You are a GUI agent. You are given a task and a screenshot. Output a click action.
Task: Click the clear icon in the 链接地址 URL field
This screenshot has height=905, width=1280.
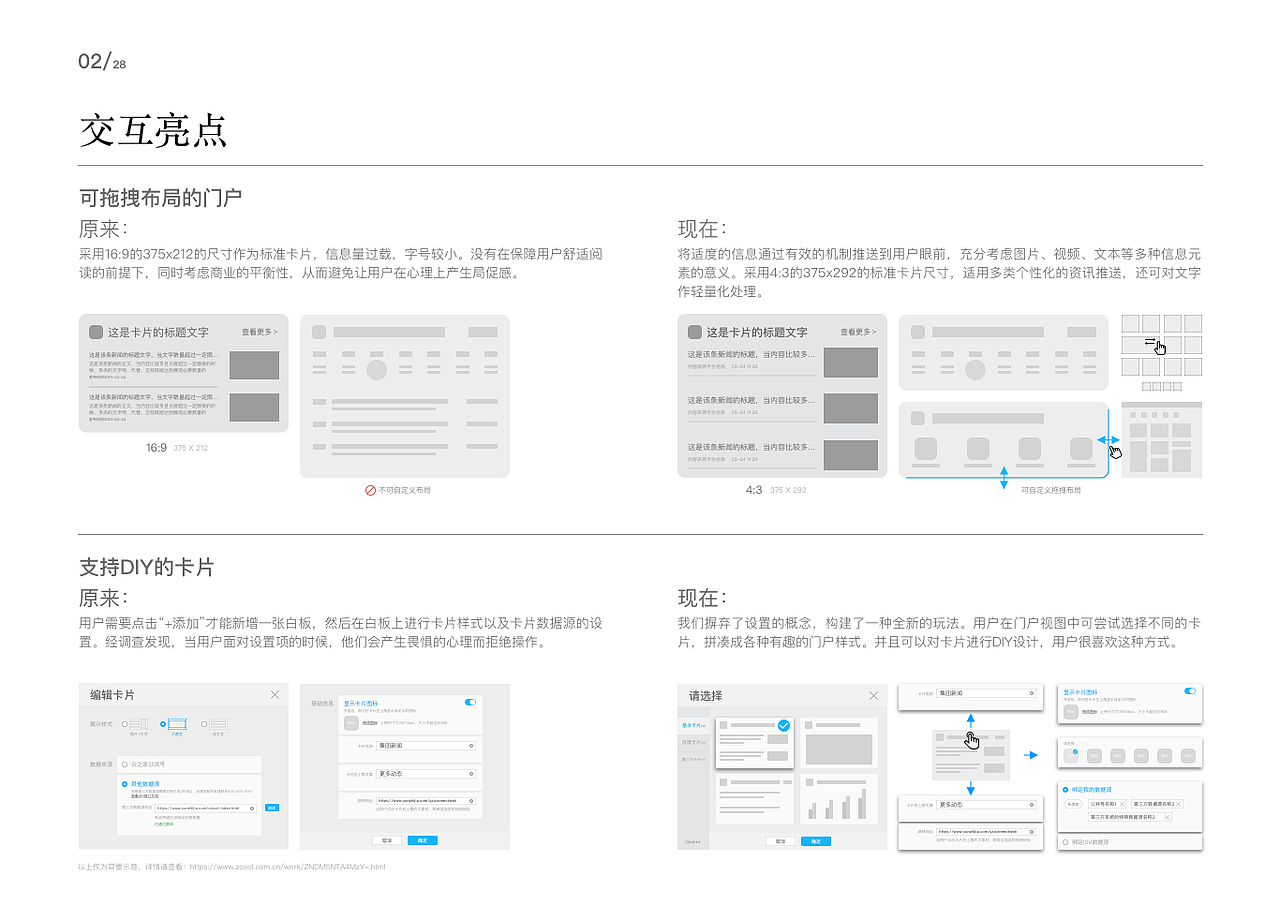coord(1031,832)
